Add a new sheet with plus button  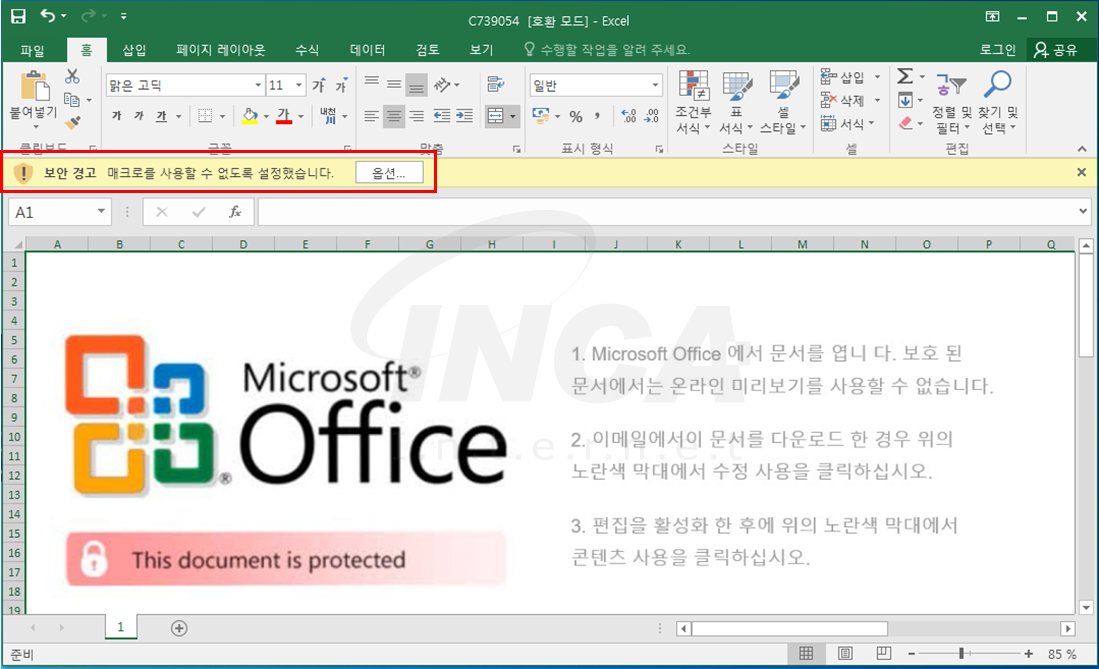click(x=179, y=628)
